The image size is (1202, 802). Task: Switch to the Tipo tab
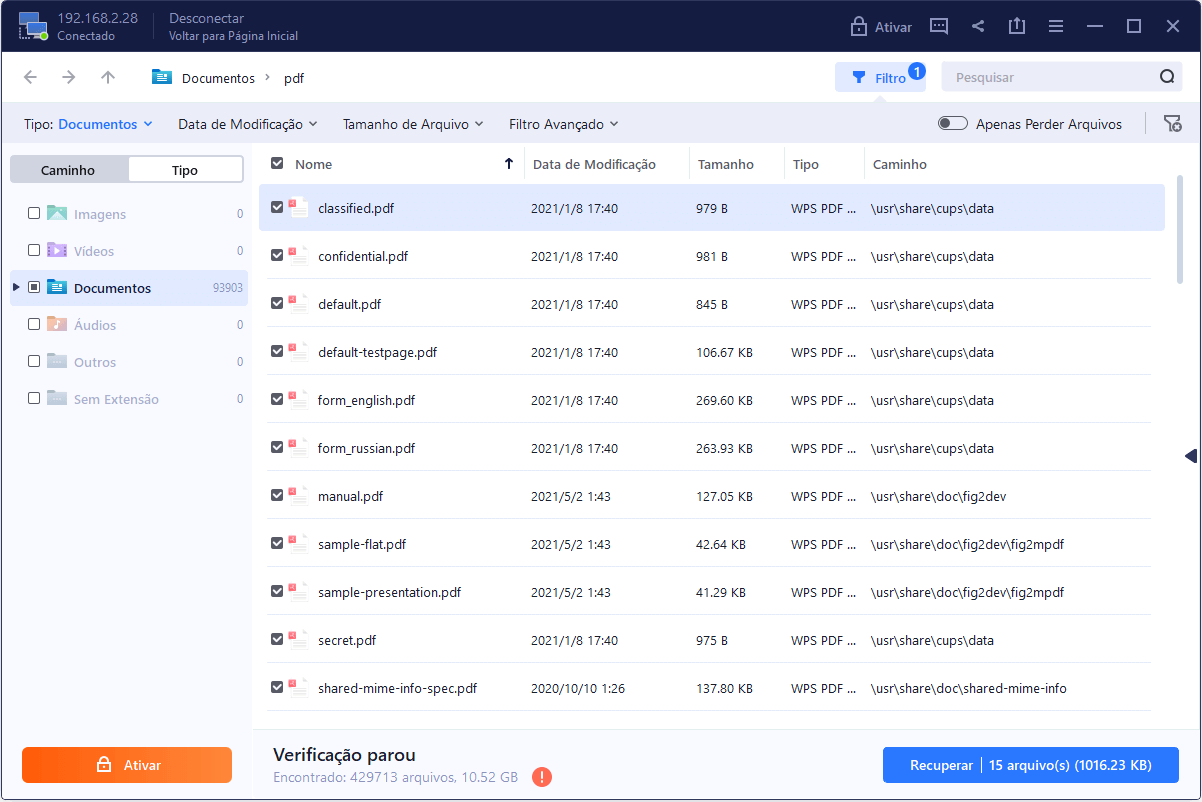[185, 170]
